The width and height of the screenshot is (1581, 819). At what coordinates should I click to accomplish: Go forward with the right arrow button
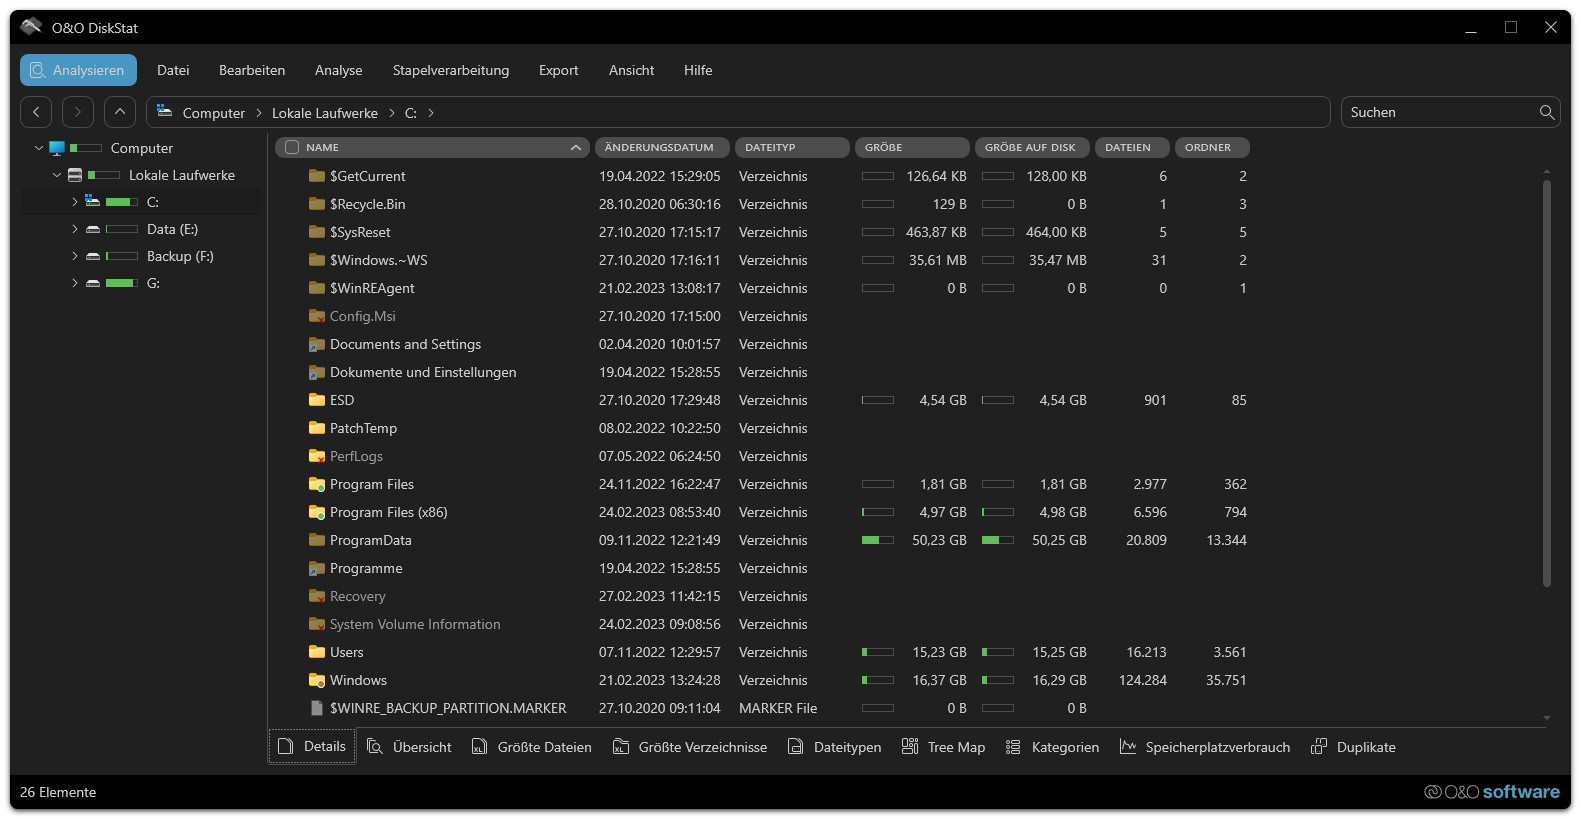pyautogui.click(x=78, y=112)
